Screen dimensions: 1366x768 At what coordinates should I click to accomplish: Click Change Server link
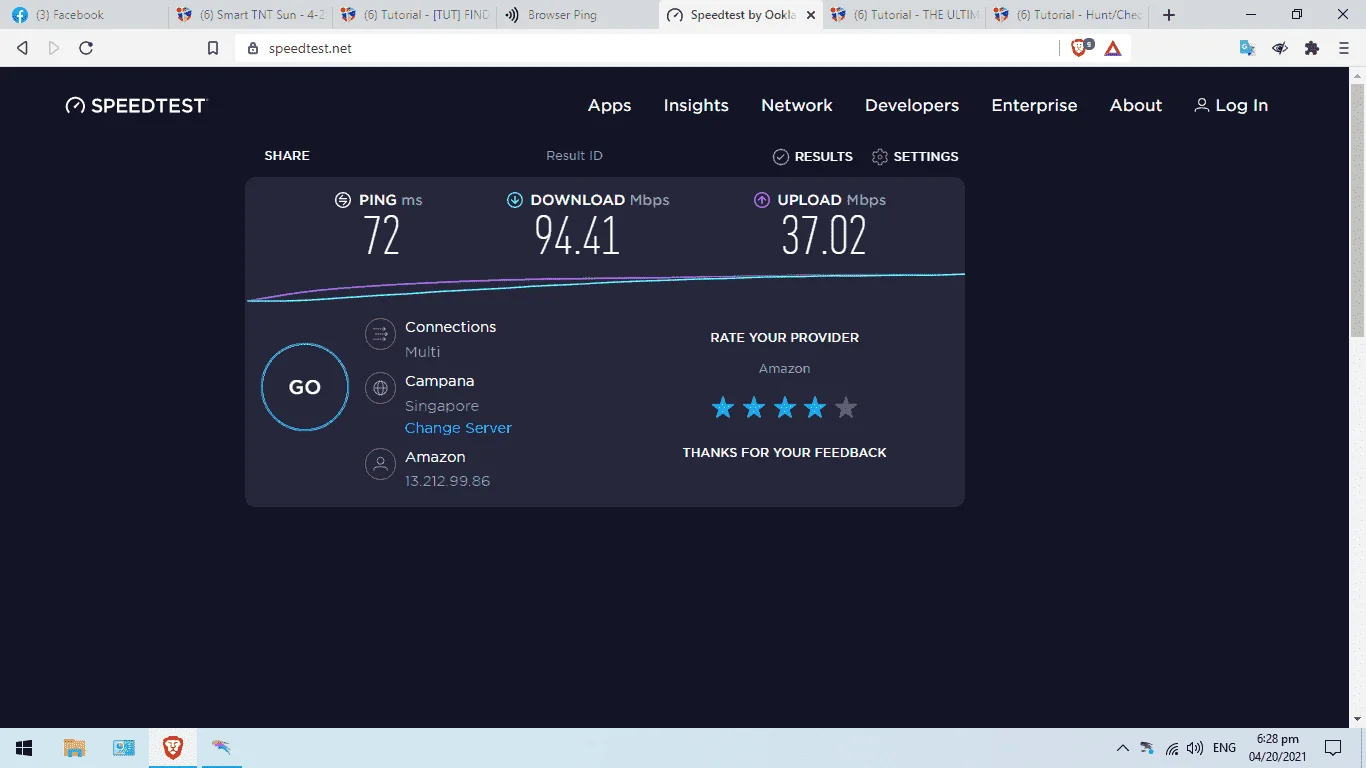click(x=458, y=428)
